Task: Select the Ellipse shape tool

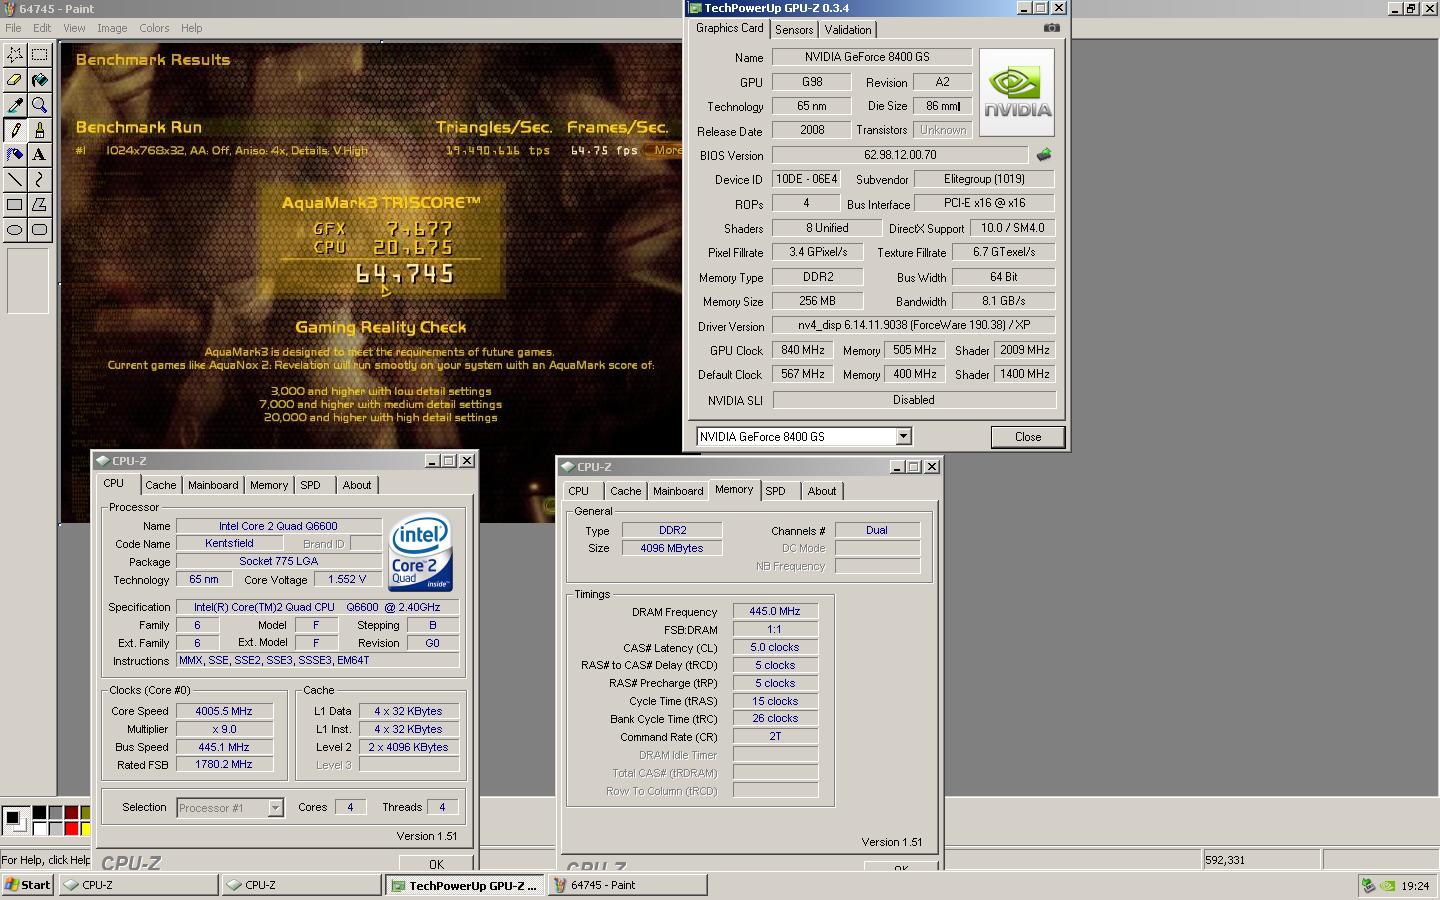Action: pyautogui.click(x=15, y=230)
